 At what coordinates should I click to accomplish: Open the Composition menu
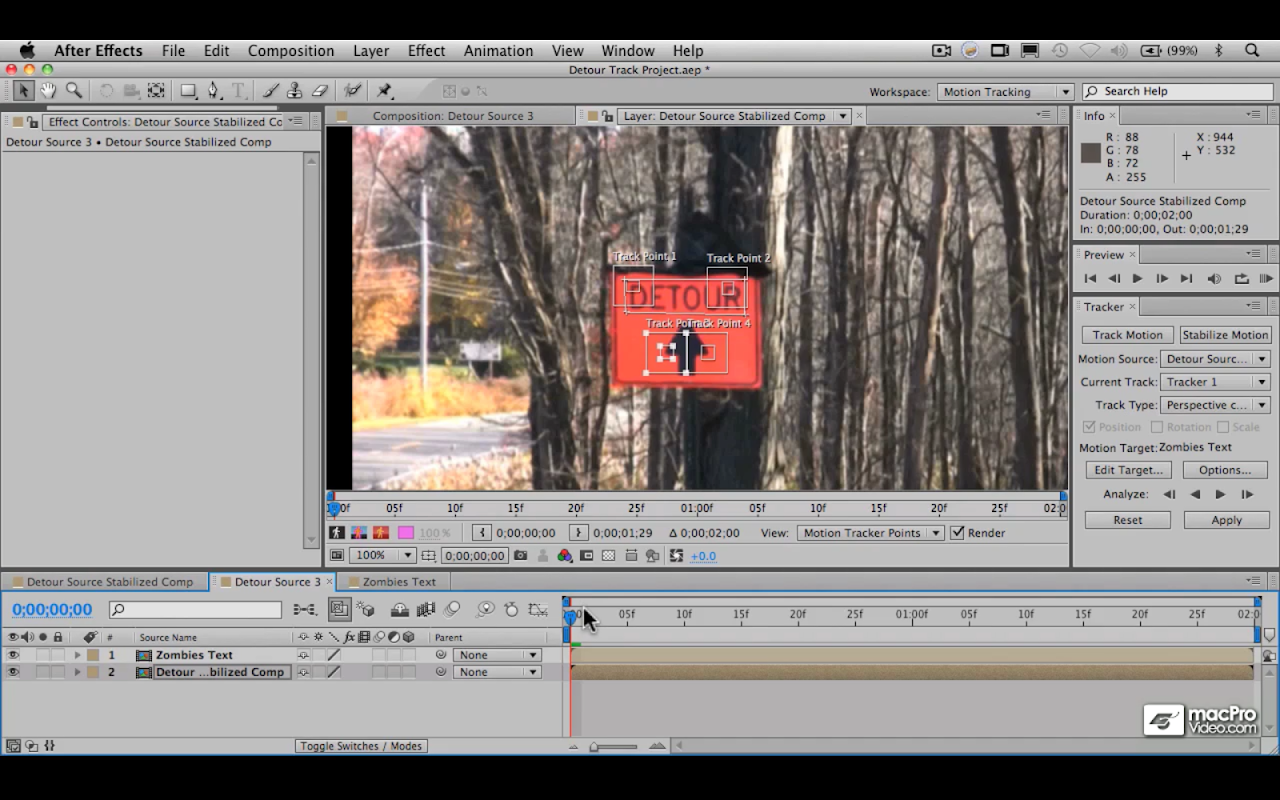coord(291,50)
